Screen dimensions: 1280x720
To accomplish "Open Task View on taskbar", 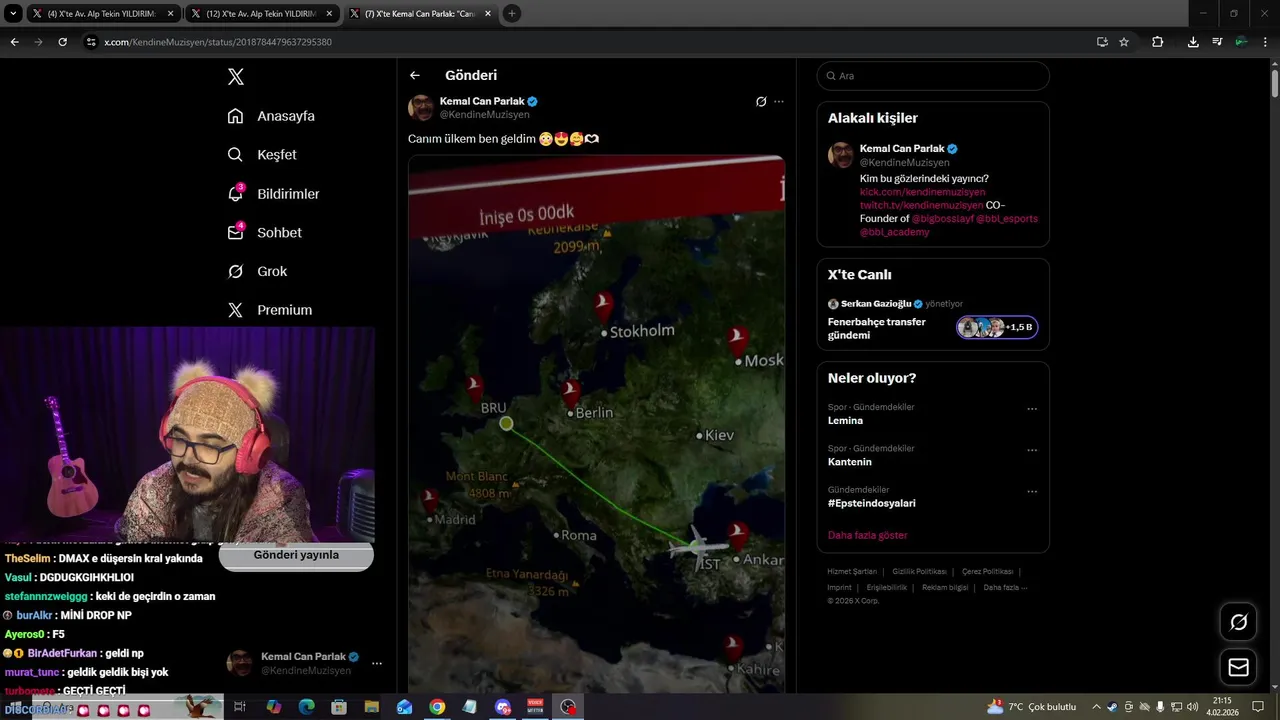I will coord(240,707).
